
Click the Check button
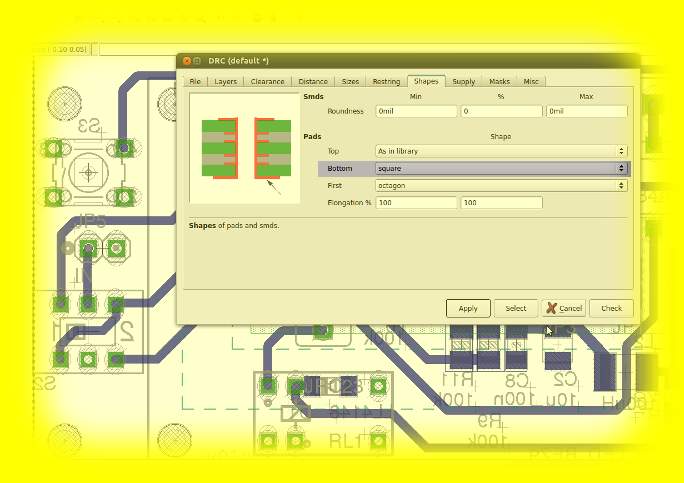click(x=611, y=308)
